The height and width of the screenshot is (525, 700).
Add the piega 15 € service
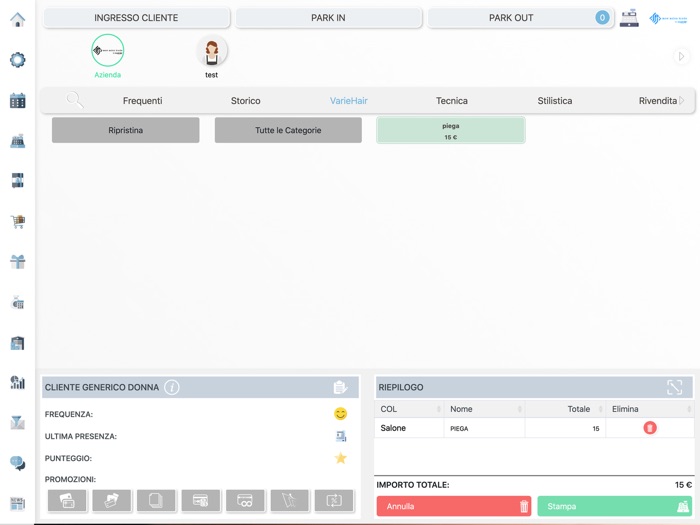coord(450,130)
